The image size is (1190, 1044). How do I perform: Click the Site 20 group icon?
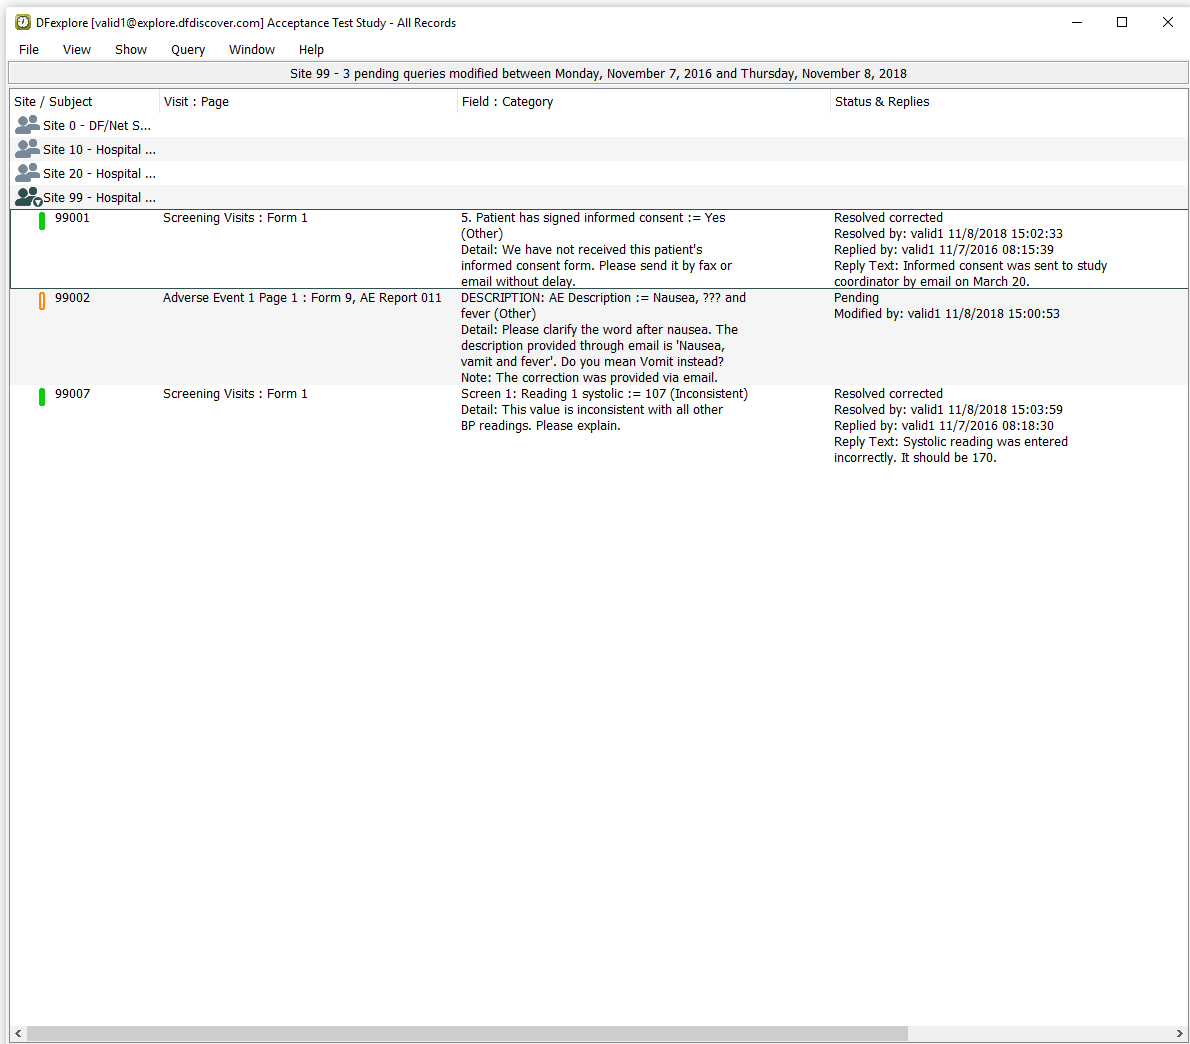tap(27, 173)
